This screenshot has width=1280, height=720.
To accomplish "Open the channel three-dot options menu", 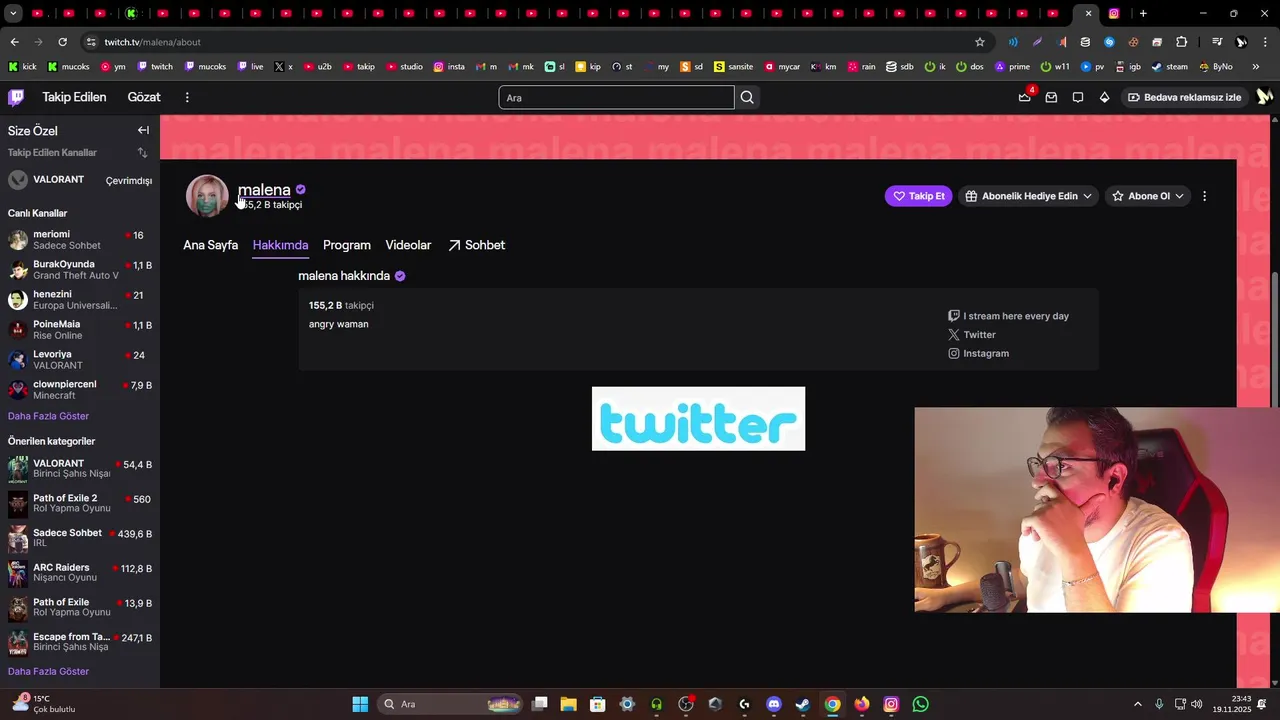I will pos(1204,196).
